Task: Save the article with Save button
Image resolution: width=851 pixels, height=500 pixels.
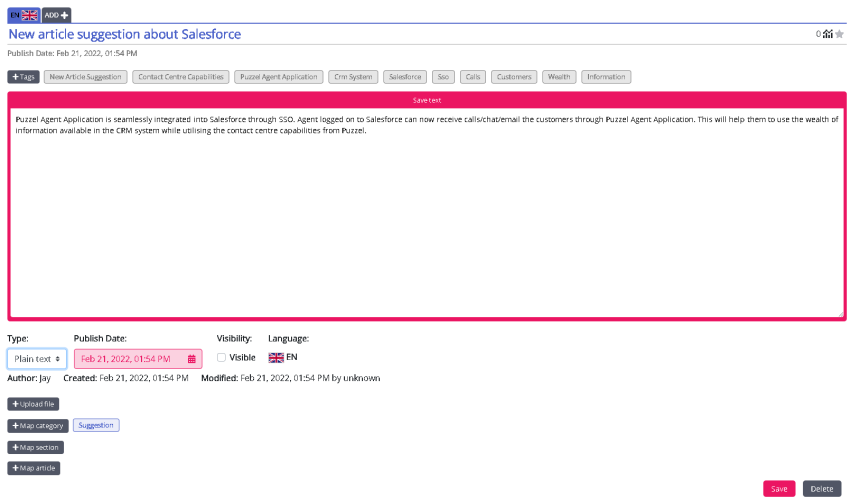Action: pyautogui.click(x=779, y=489)
